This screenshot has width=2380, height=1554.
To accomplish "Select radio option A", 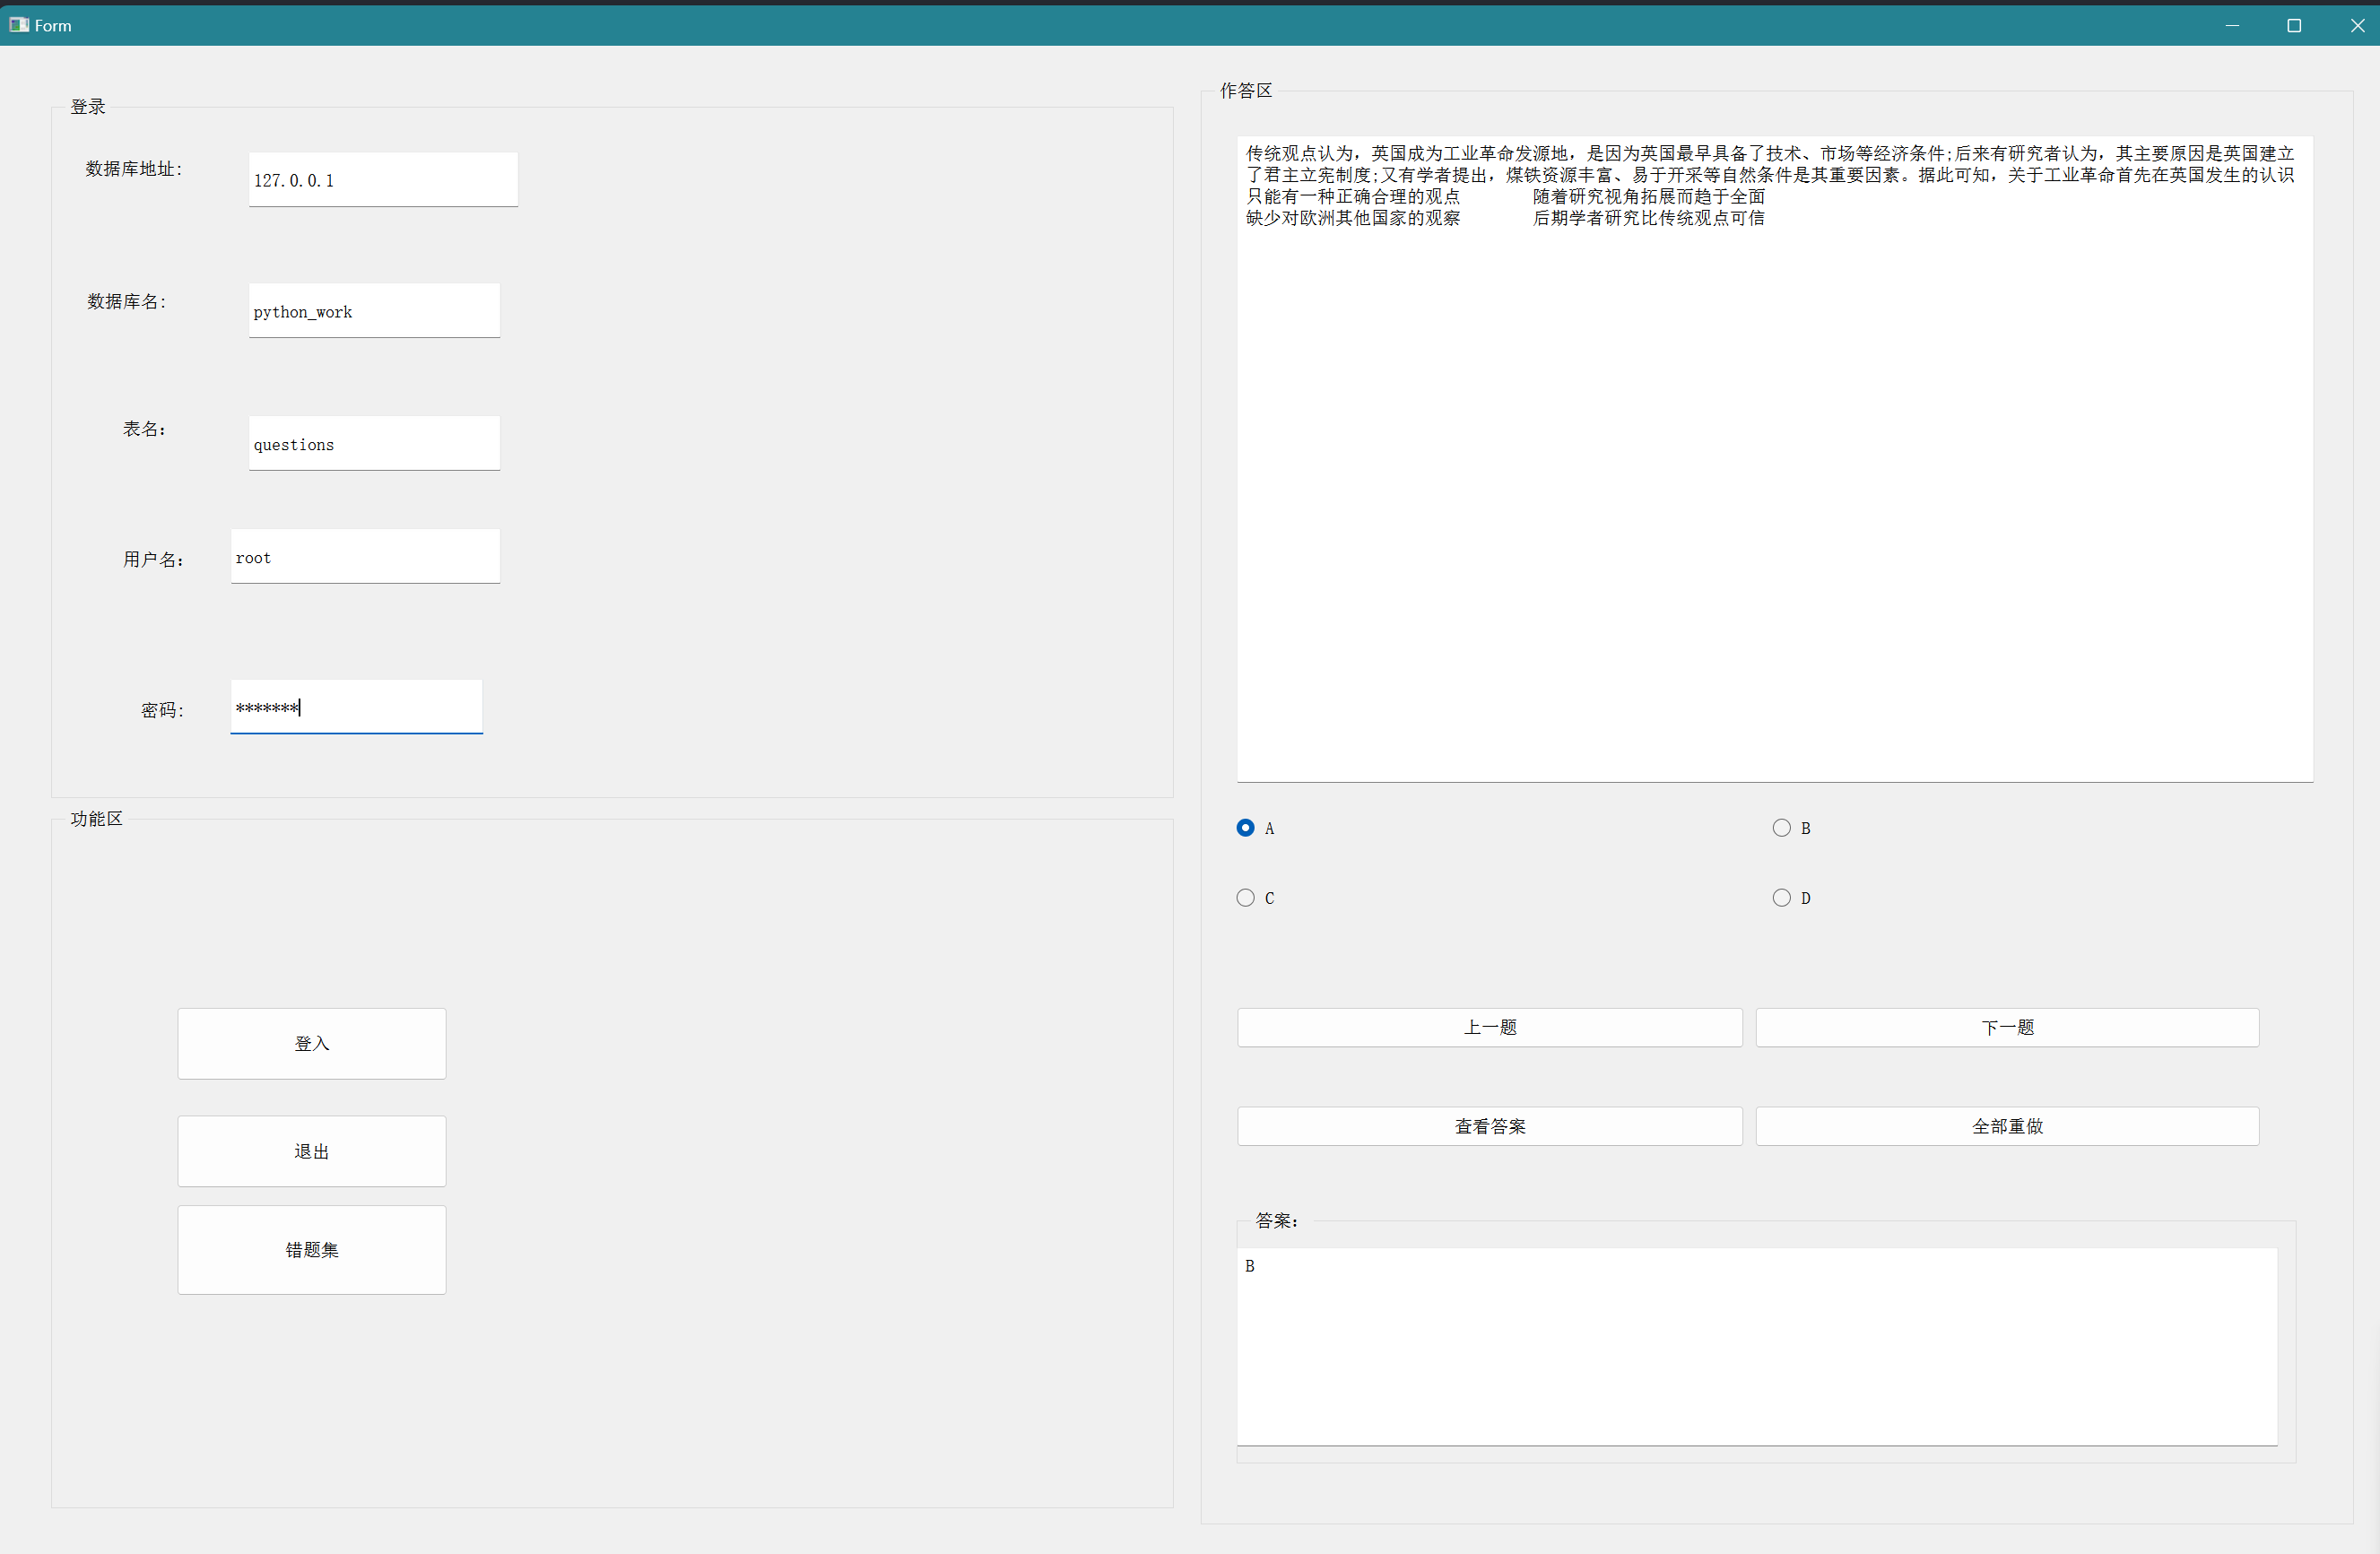I will [x=1245, y=828].
